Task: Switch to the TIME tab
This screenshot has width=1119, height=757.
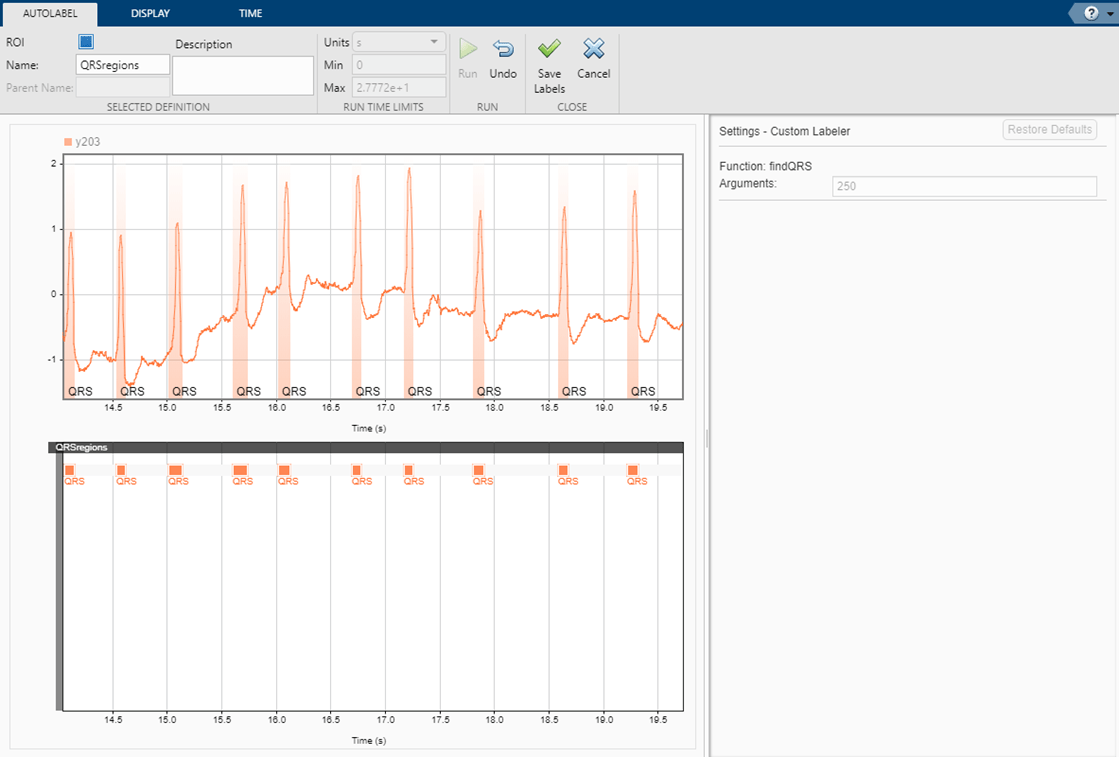Action: [251, 14]
